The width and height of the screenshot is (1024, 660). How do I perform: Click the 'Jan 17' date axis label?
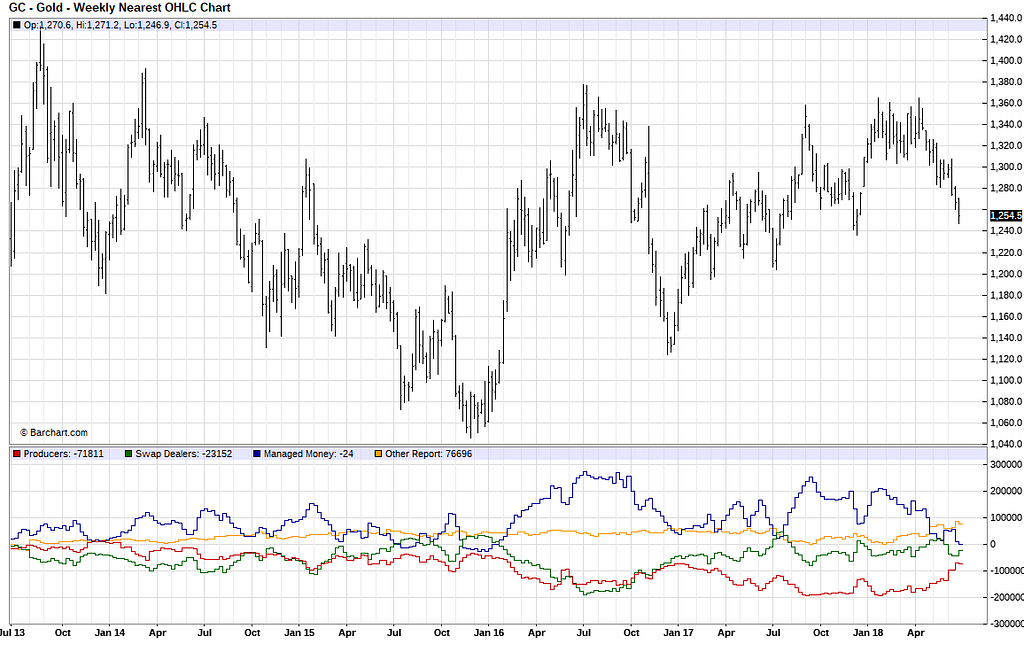click(679, 633)
